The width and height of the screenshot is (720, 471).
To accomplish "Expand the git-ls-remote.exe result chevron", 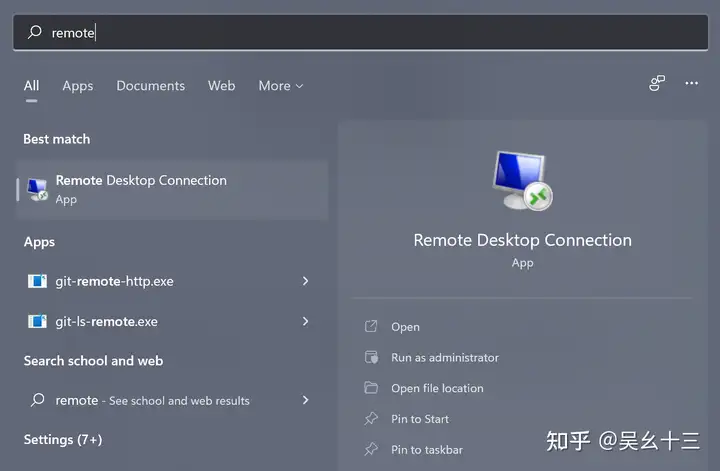I will [305, 321].
